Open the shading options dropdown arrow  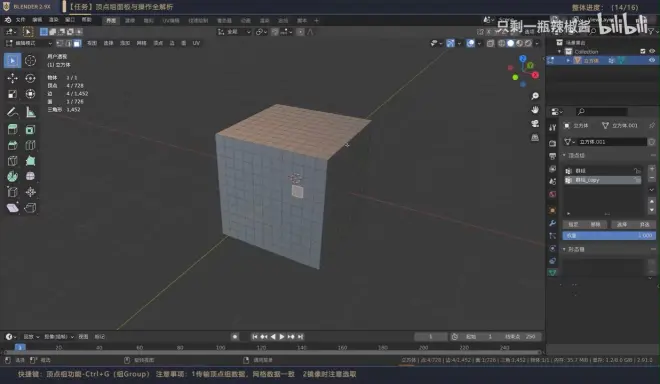tap(537, 43)
